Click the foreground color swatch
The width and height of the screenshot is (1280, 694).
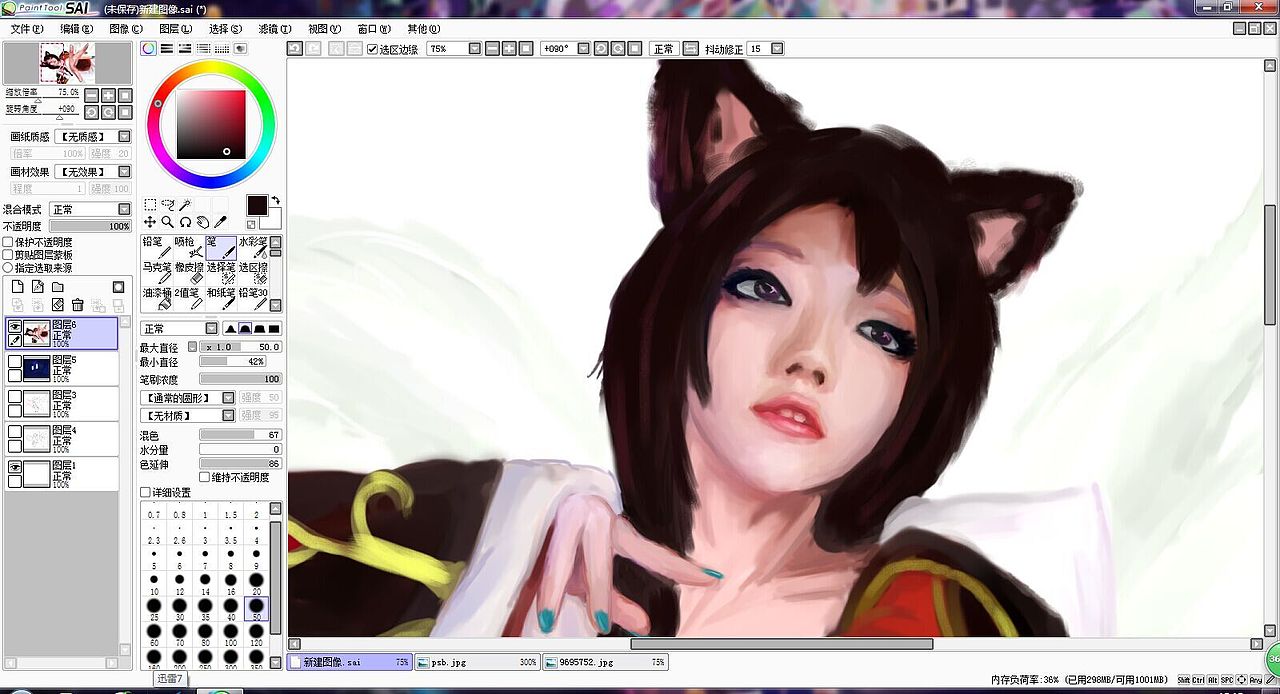(x=257, y=205)
